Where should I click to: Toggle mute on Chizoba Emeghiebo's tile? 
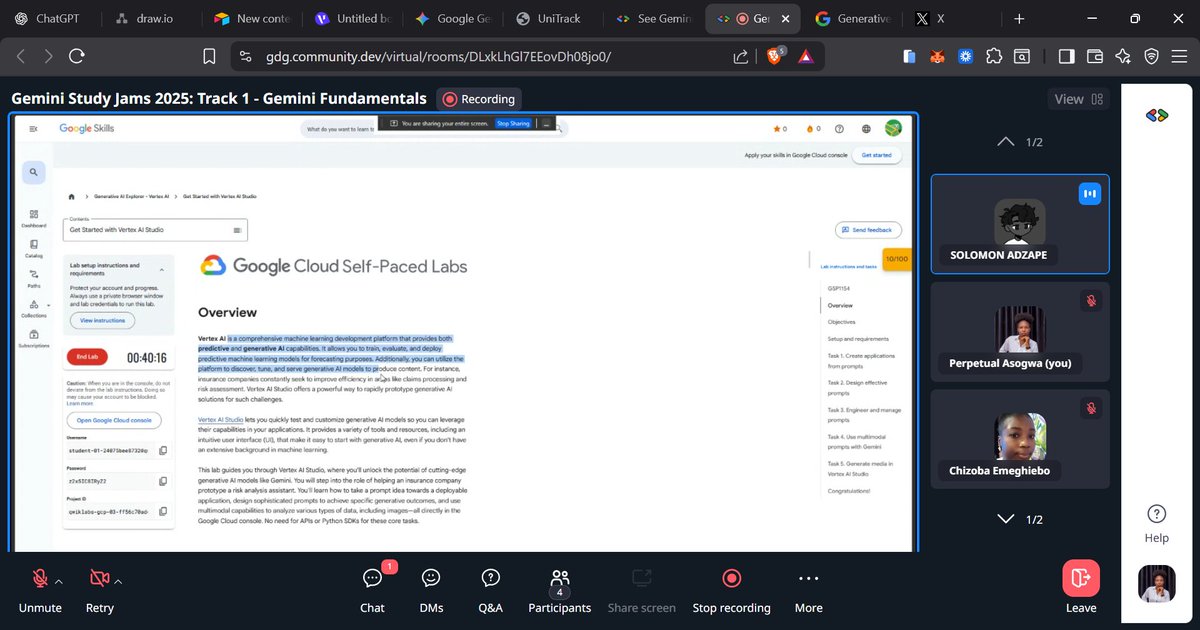point(1091,408)
